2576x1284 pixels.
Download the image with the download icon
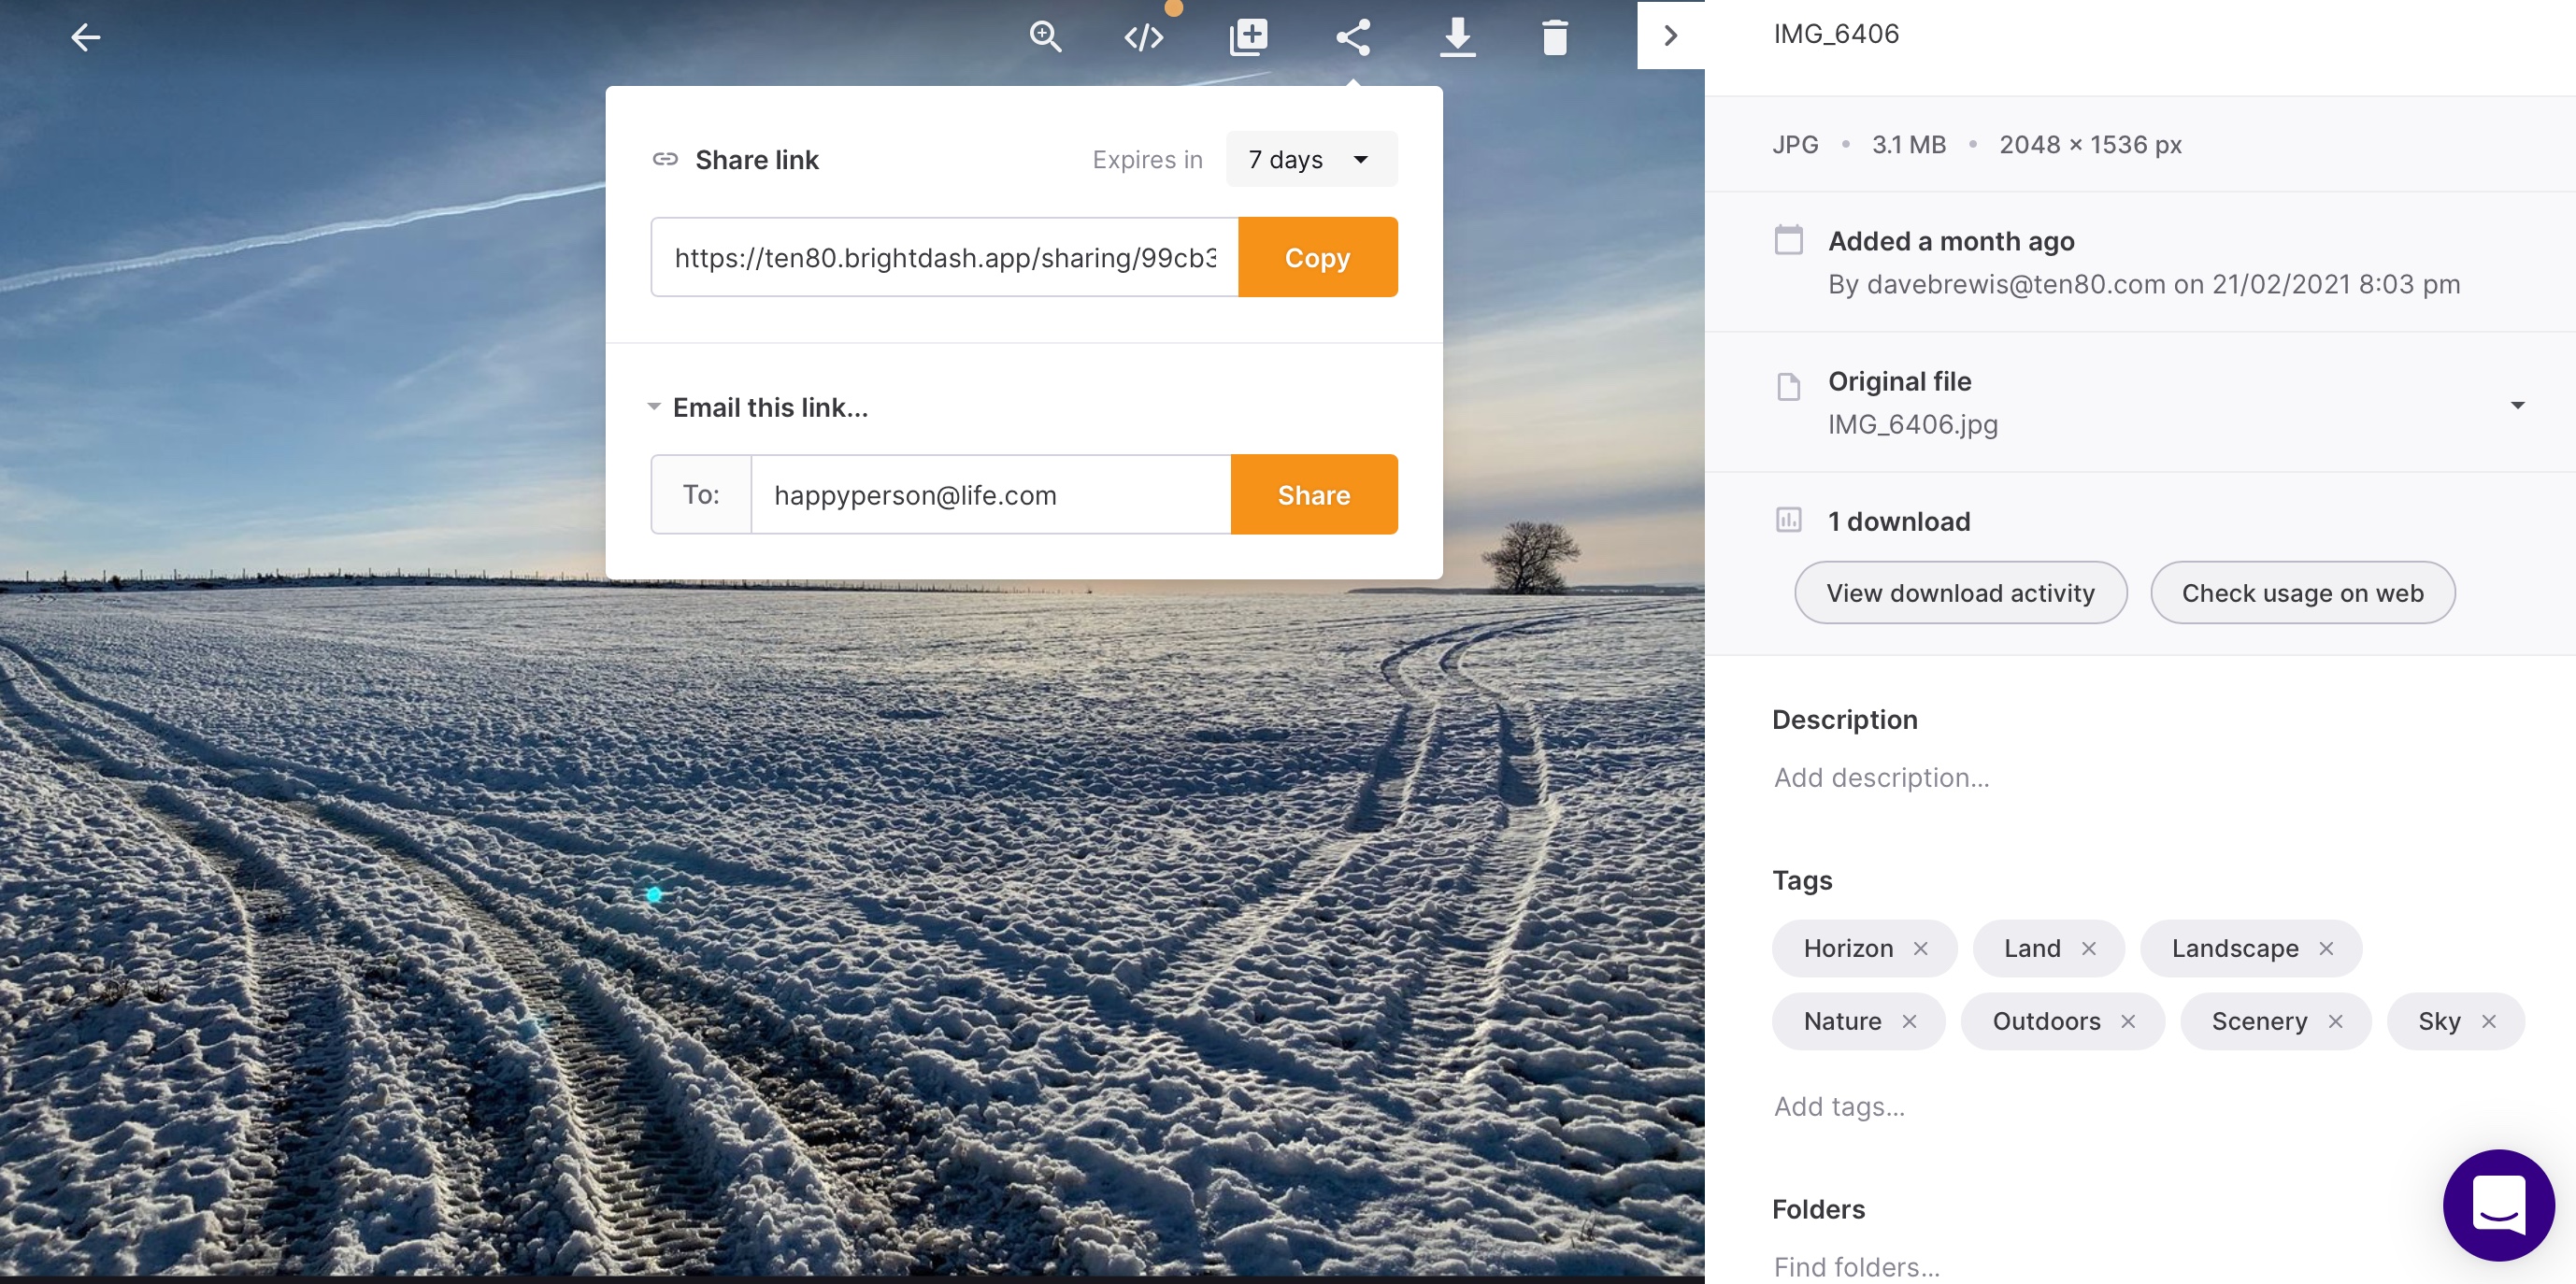[x=1457, y=37]
